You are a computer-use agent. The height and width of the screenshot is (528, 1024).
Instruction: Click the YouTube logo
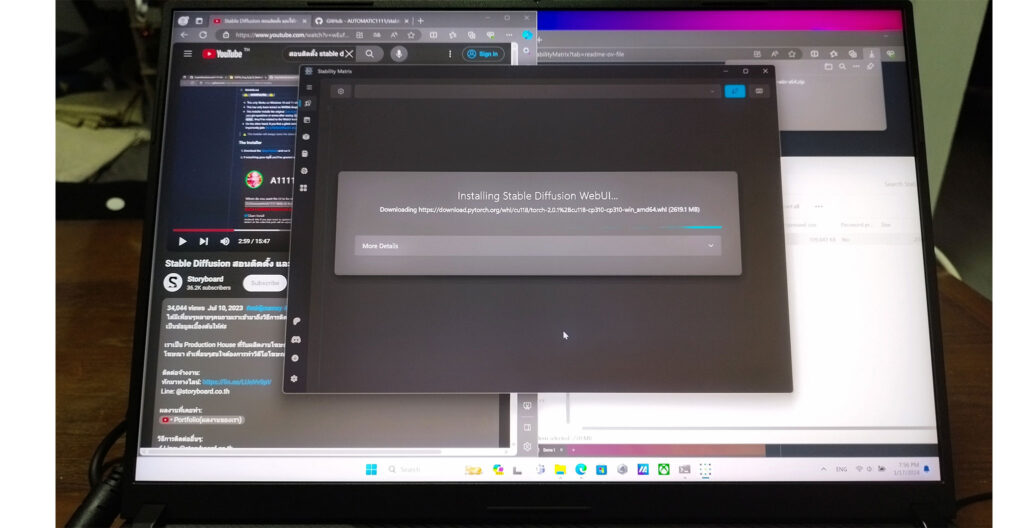coord(222,54)
